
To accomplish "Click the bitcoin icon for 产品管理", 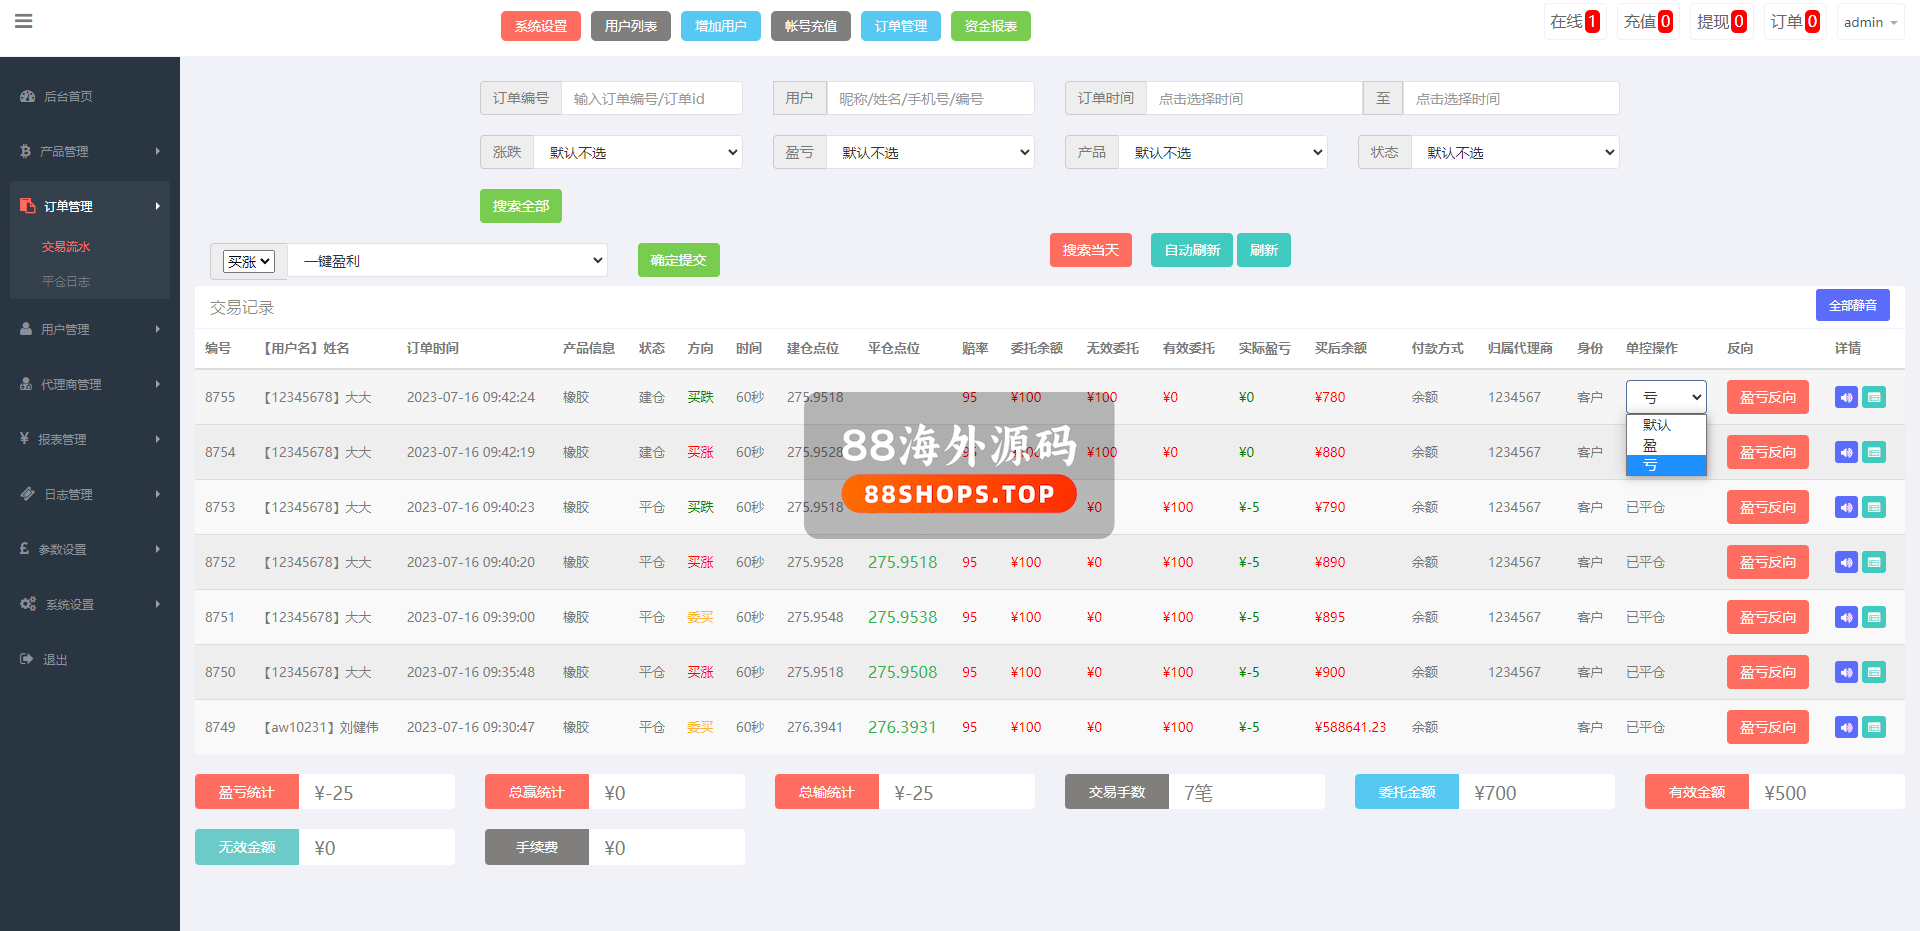I will [26, 152].
